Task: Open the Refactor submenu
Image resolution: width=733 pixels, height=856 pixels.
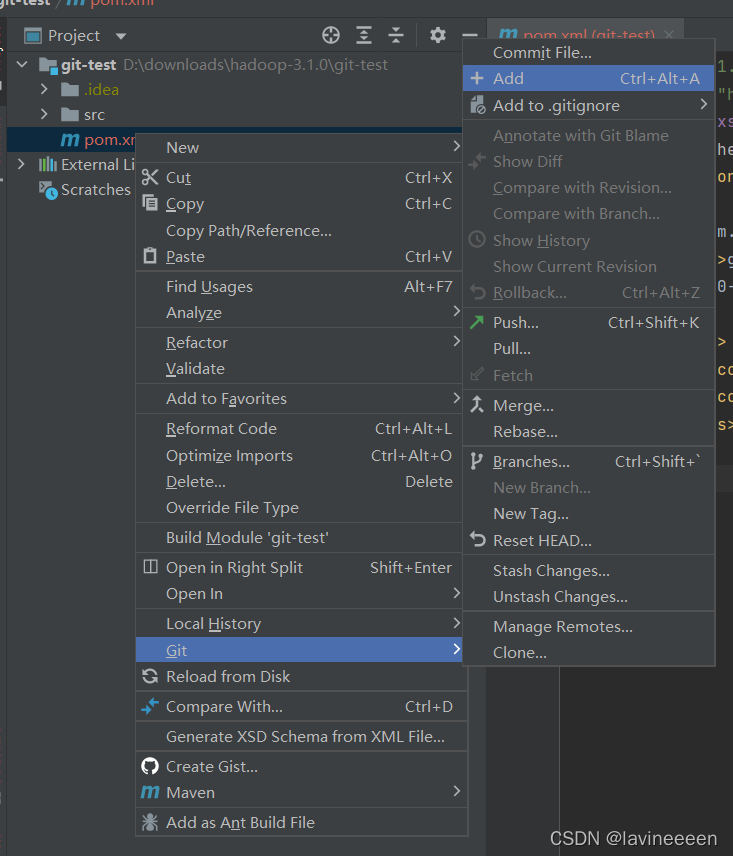Action: (x=299, y=343)
